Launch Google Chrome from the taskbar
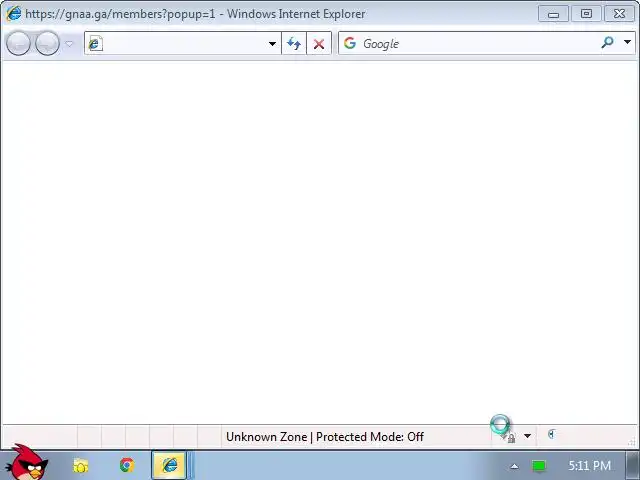This screenshot has width=640, height=480. click(x=127, y=465)
